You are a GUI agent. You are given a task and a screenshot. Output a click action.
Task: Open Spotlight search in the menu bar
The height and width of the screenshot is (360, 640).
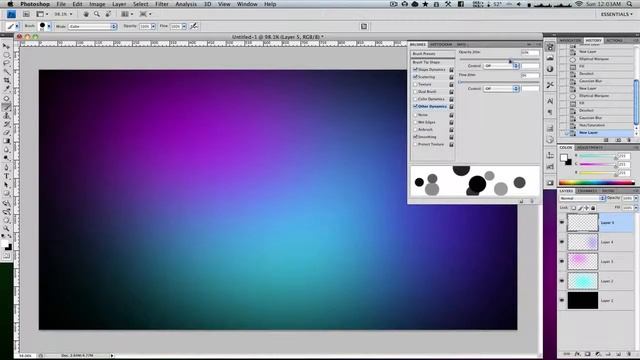click(629, 4)
